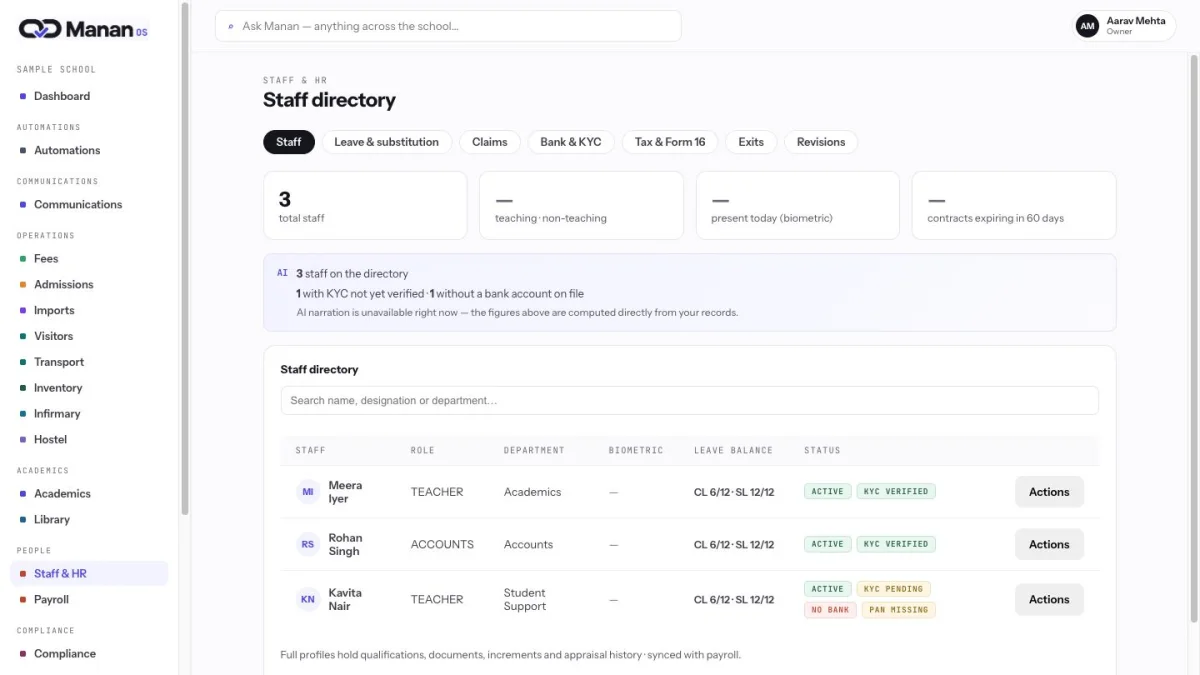Switch to the Exits tab
1200x675 pixels.
pos(751,142)
